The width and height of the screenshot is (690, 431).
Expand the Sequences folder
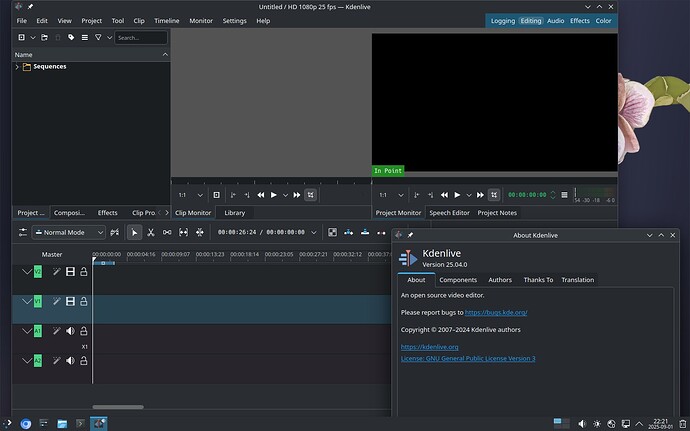pyautogui.click(x=17, y=67)
